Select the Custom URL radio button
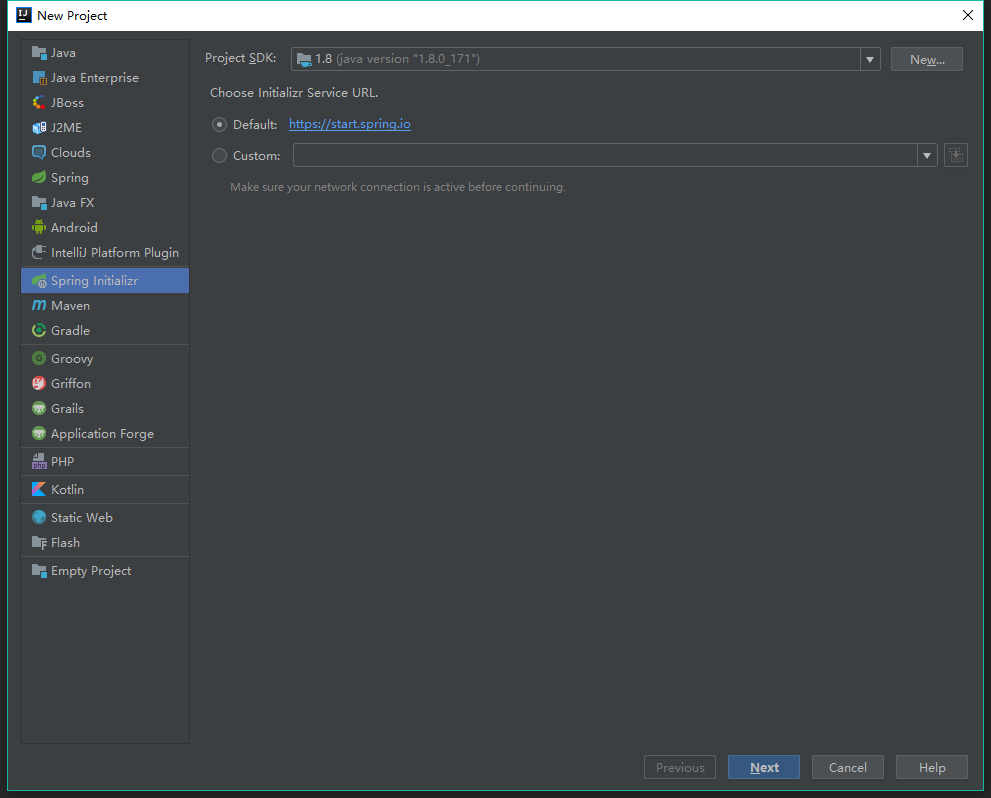 pyautogui.click(x=219, y=155)
